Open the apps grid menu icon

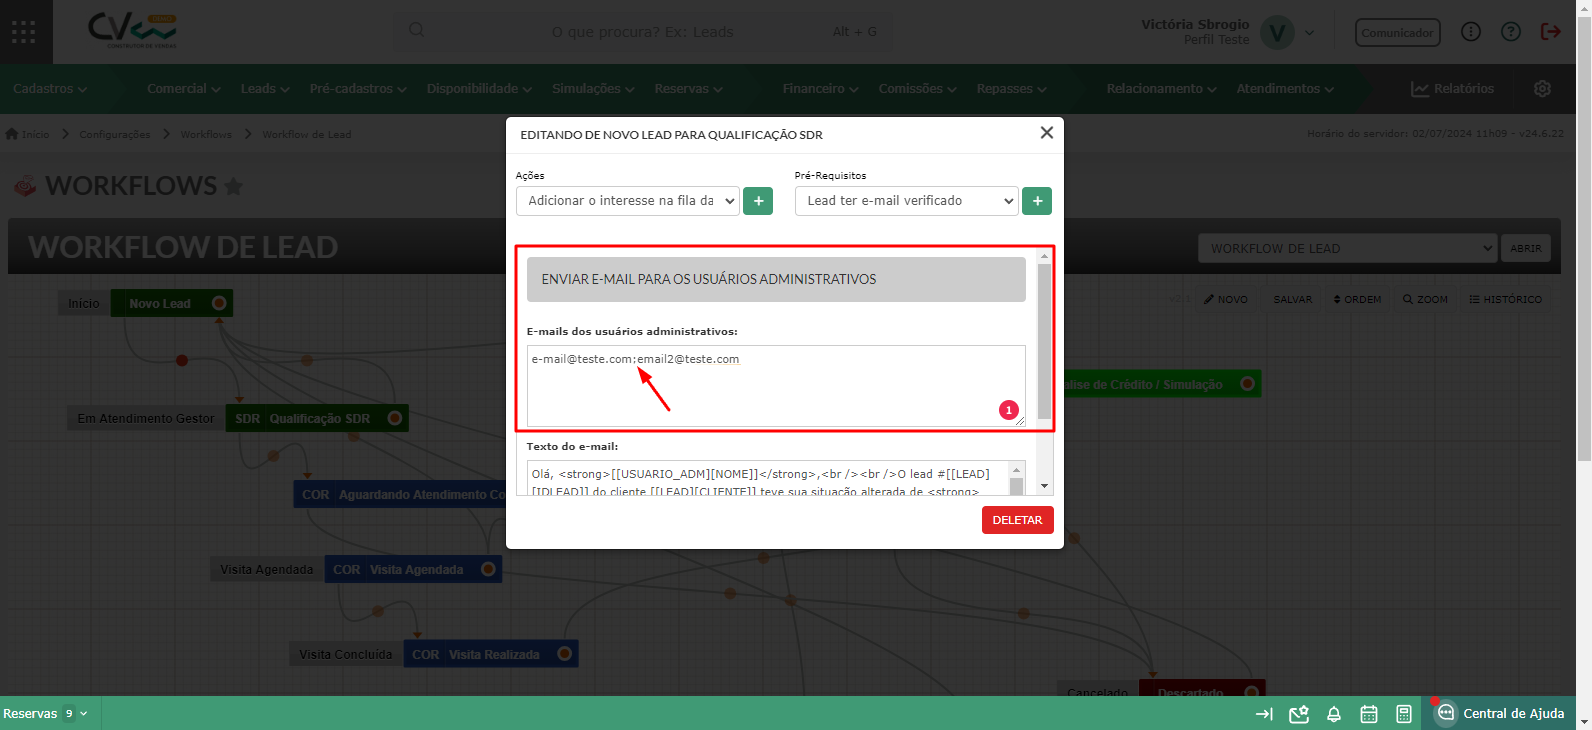click(x=24, y=32)
